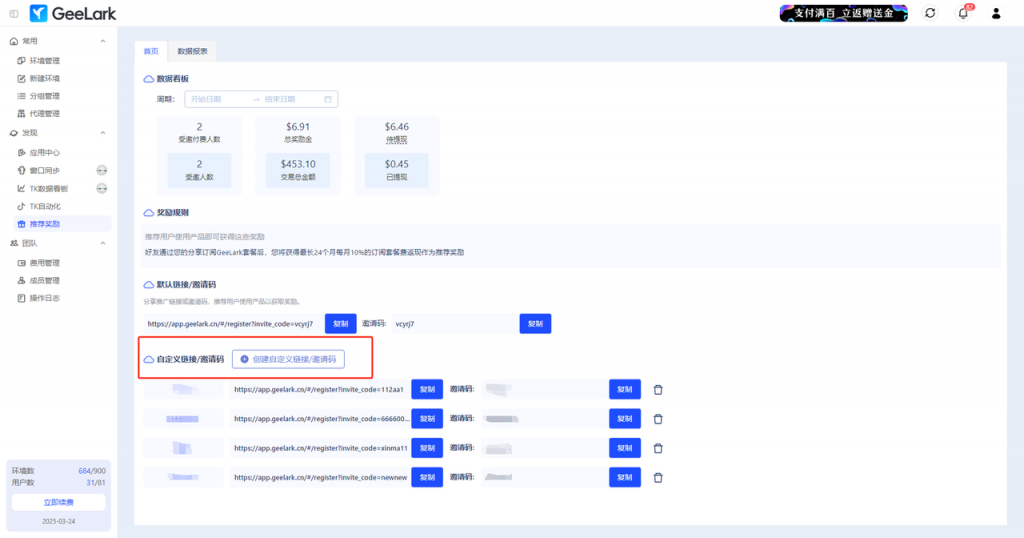The width and height of the screenshot is (1024, 538).
Task: Click the 立即续费 renew button
Action: pyautogui.click(x=58, y=502)
